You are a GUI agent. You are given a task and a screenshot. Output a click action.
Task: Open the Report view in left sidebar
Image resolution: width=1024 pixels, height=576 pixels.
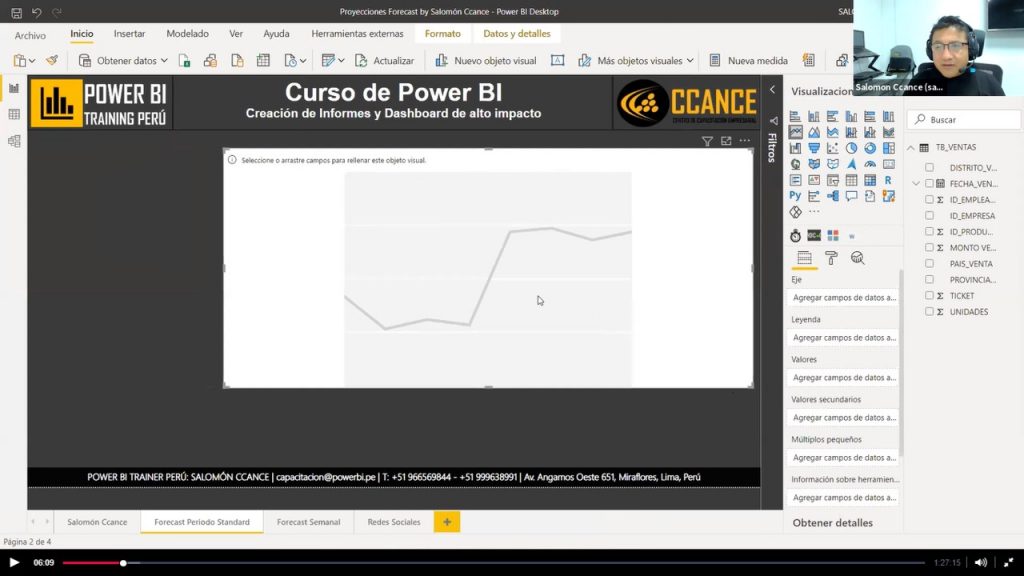click(x=14, y=88)
